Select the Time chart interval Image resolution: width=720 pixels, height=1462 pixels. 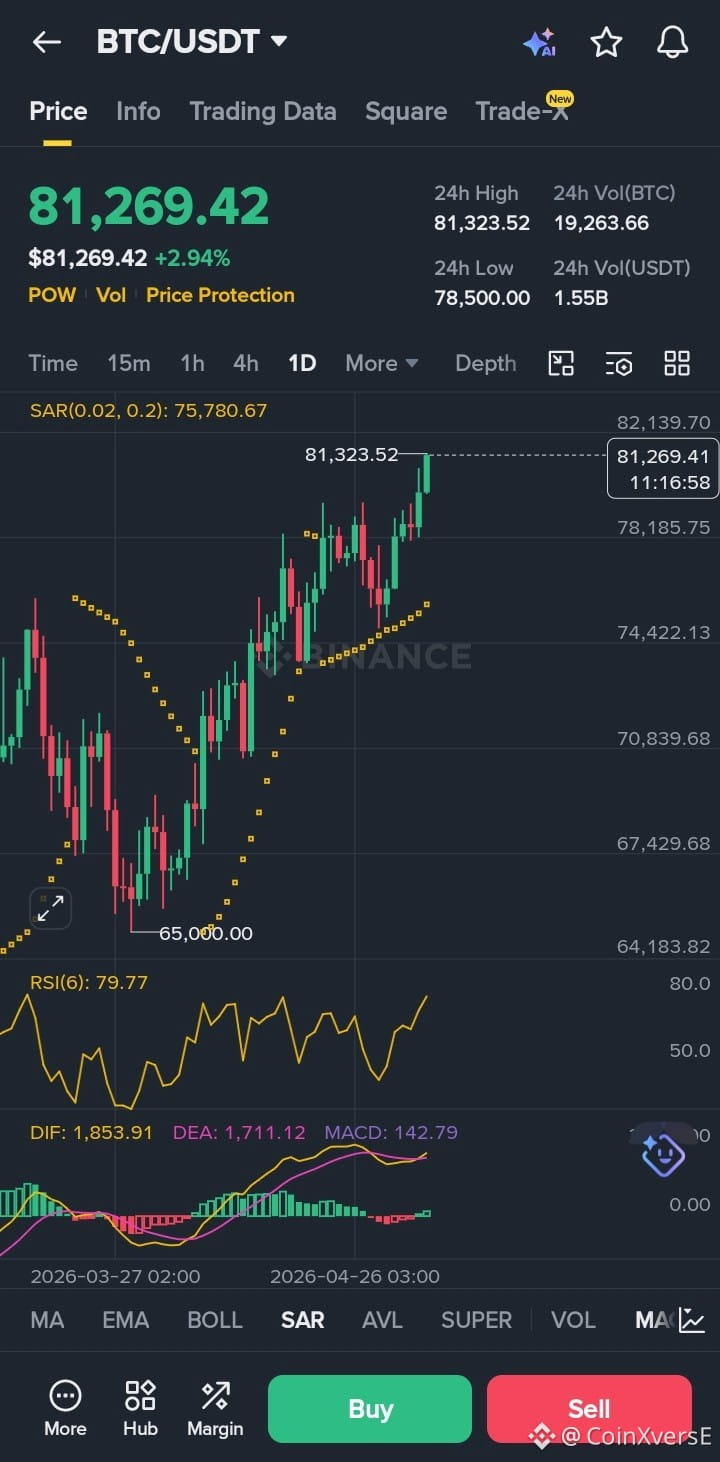[53, 363]
